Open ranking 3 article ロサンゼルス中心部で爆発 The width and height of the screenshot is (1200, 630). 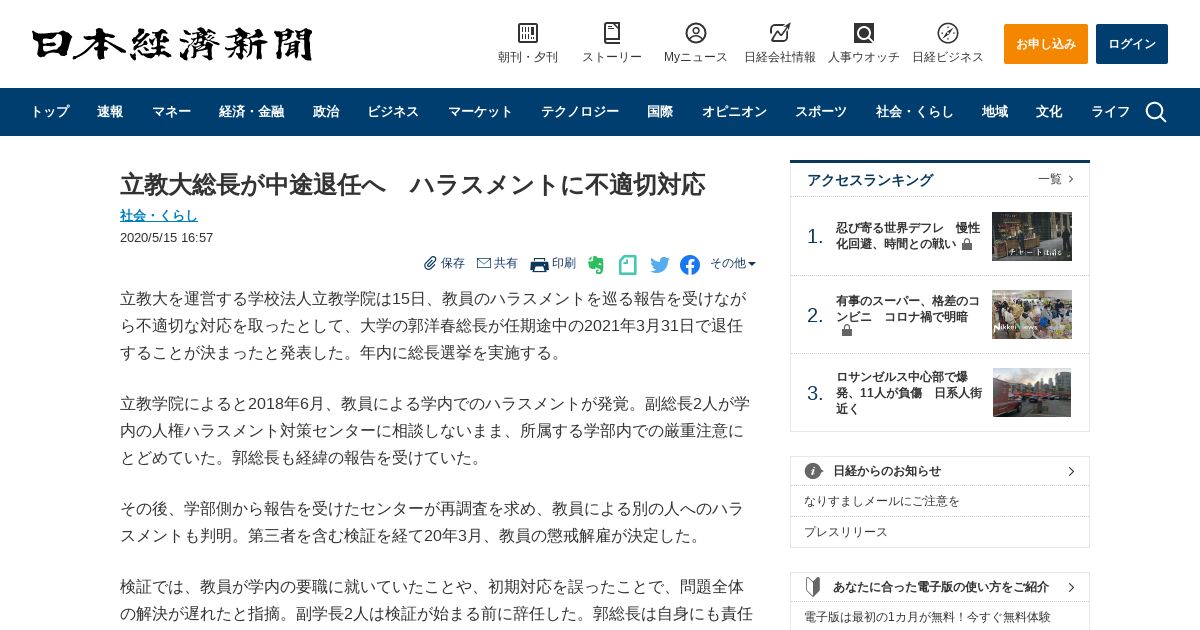908,392
